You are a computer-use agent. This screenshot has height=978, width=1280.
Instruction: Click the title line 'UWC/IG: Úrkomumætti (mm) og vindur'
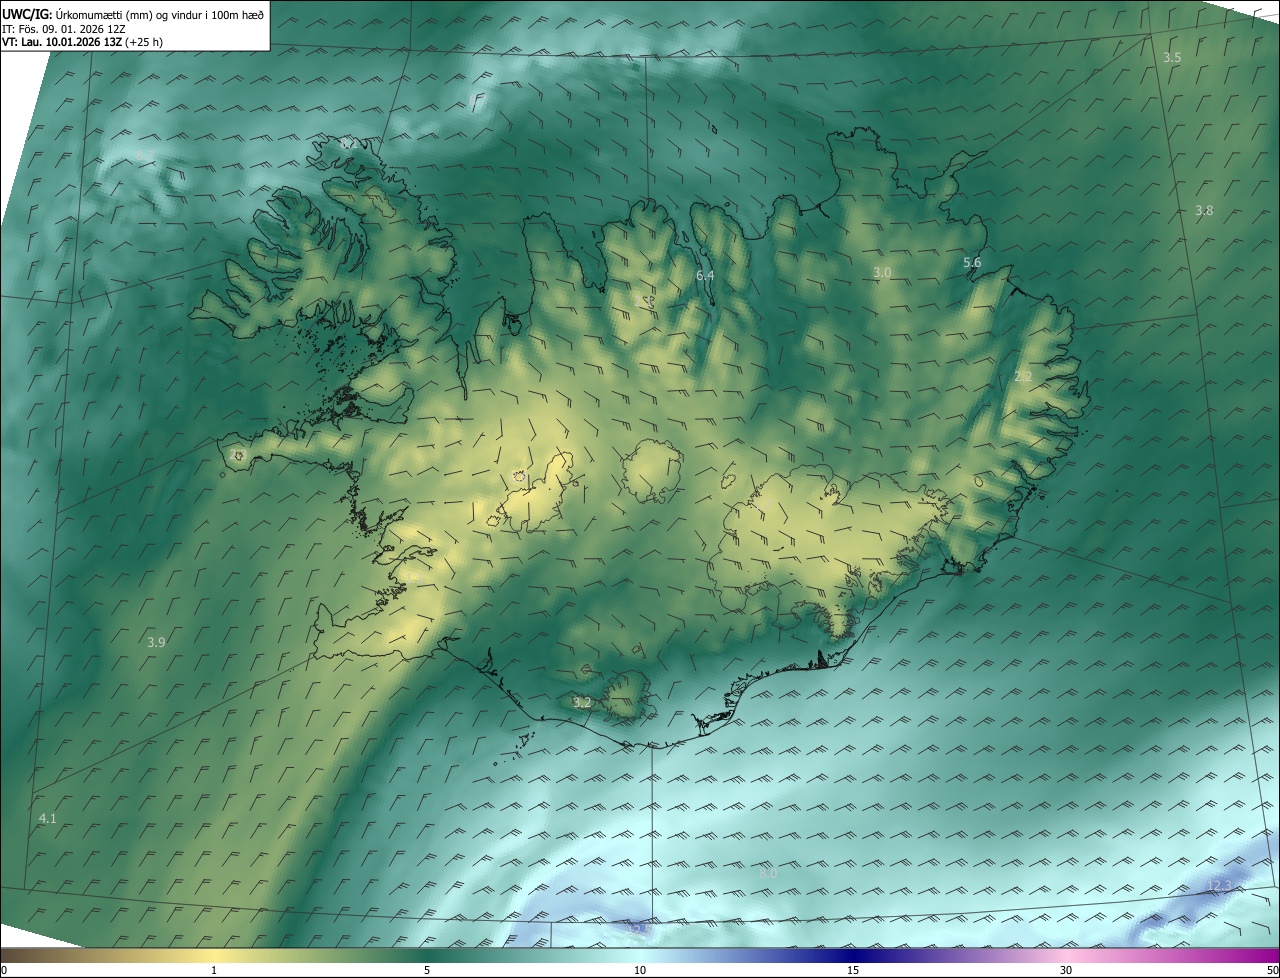click(133, 13)
